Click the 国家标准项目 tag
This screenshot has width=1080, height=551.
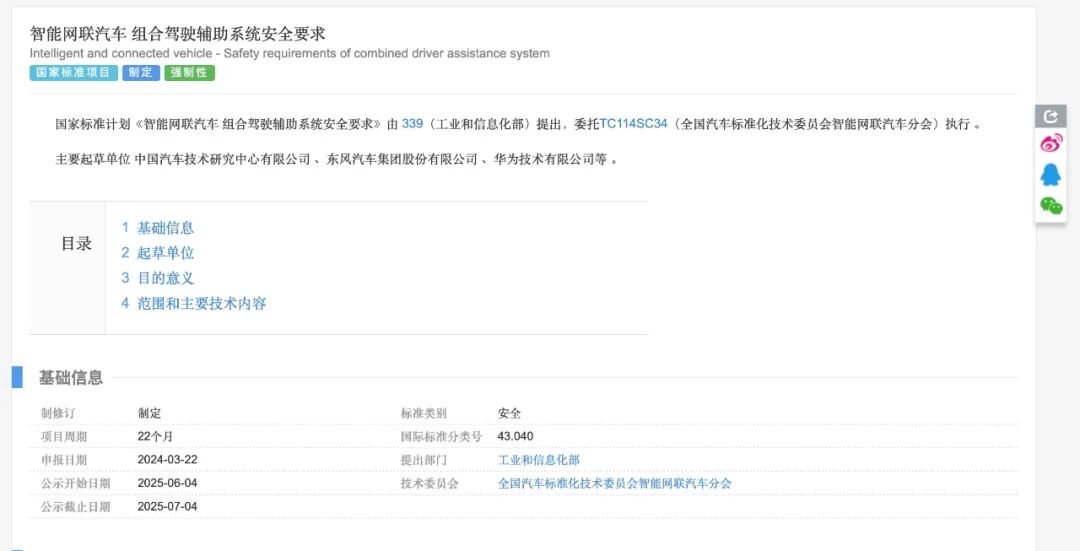pyautogui.click(x=74, y=72)
